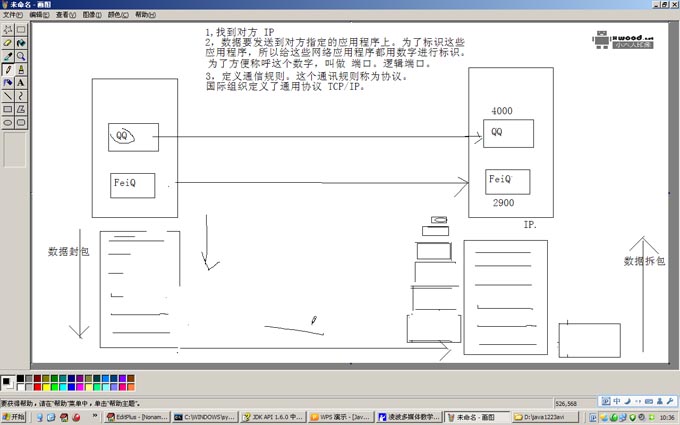The image size is (680, 425).
Task: Select the straight Line tool
Action: pyautogui.click(x=8, y=96)
